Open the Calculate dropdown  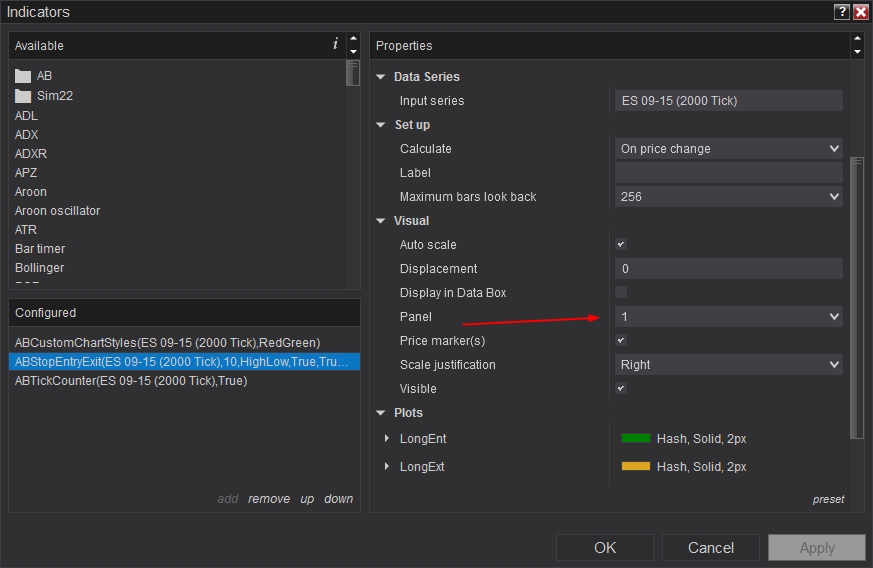click(x=729, y=149)
